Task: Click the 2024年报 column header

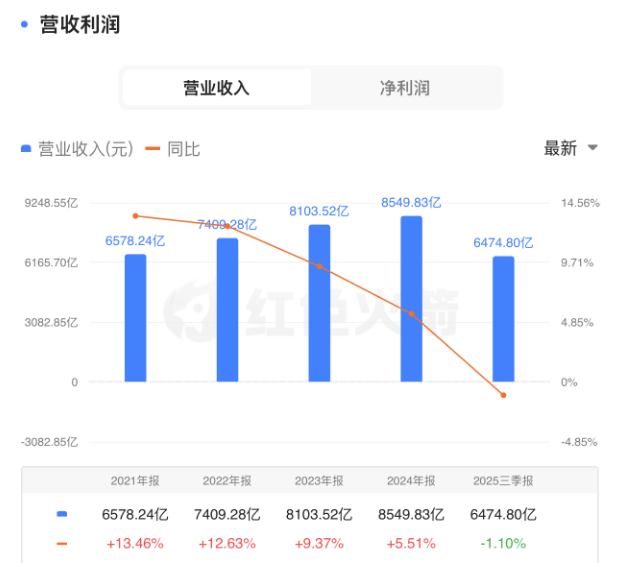Action: coord(411,481)
